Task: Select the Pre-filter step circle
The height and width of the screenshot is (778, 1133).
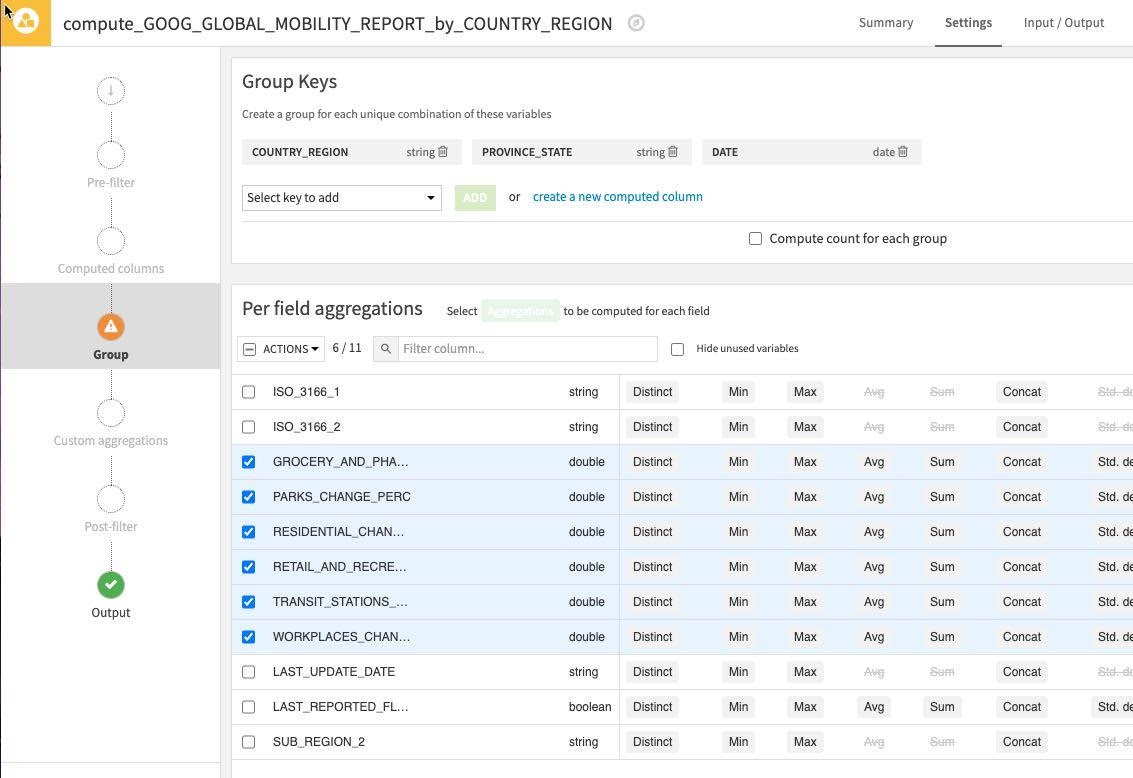Action: pos(111,155)
